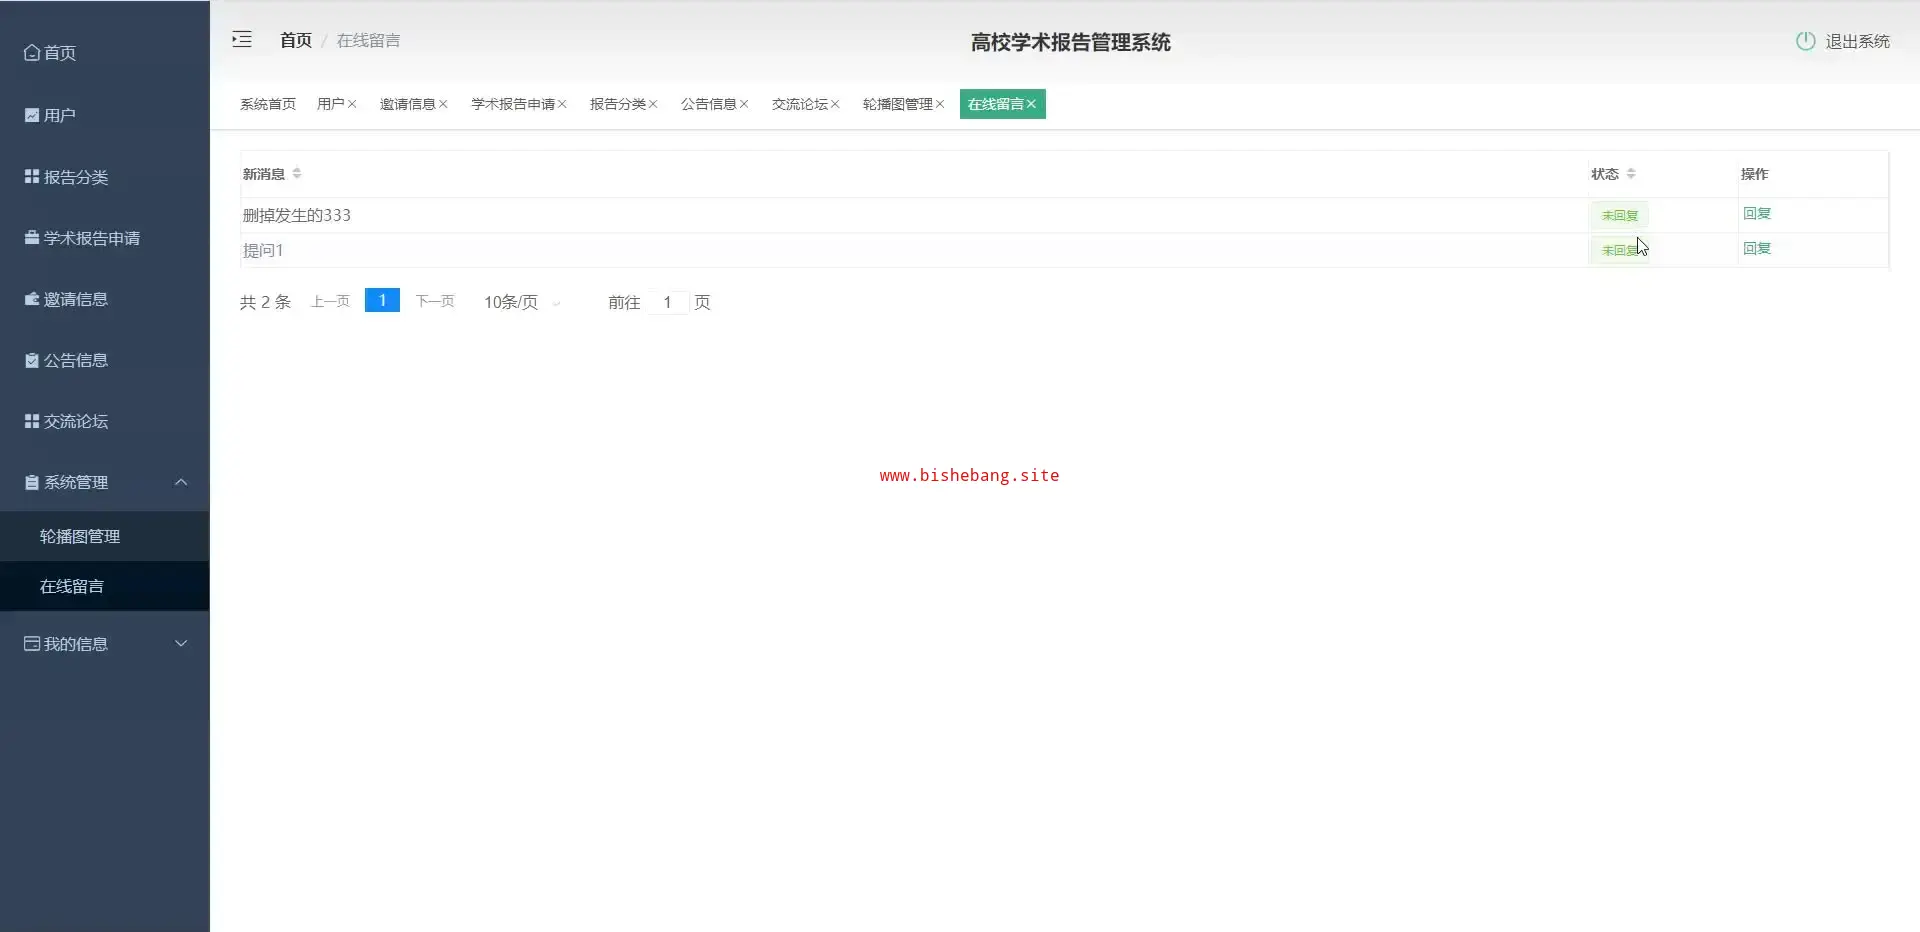Click the message text 删掉发生的333
This screenshot has width=1920, height=932.
click(297, 215)
